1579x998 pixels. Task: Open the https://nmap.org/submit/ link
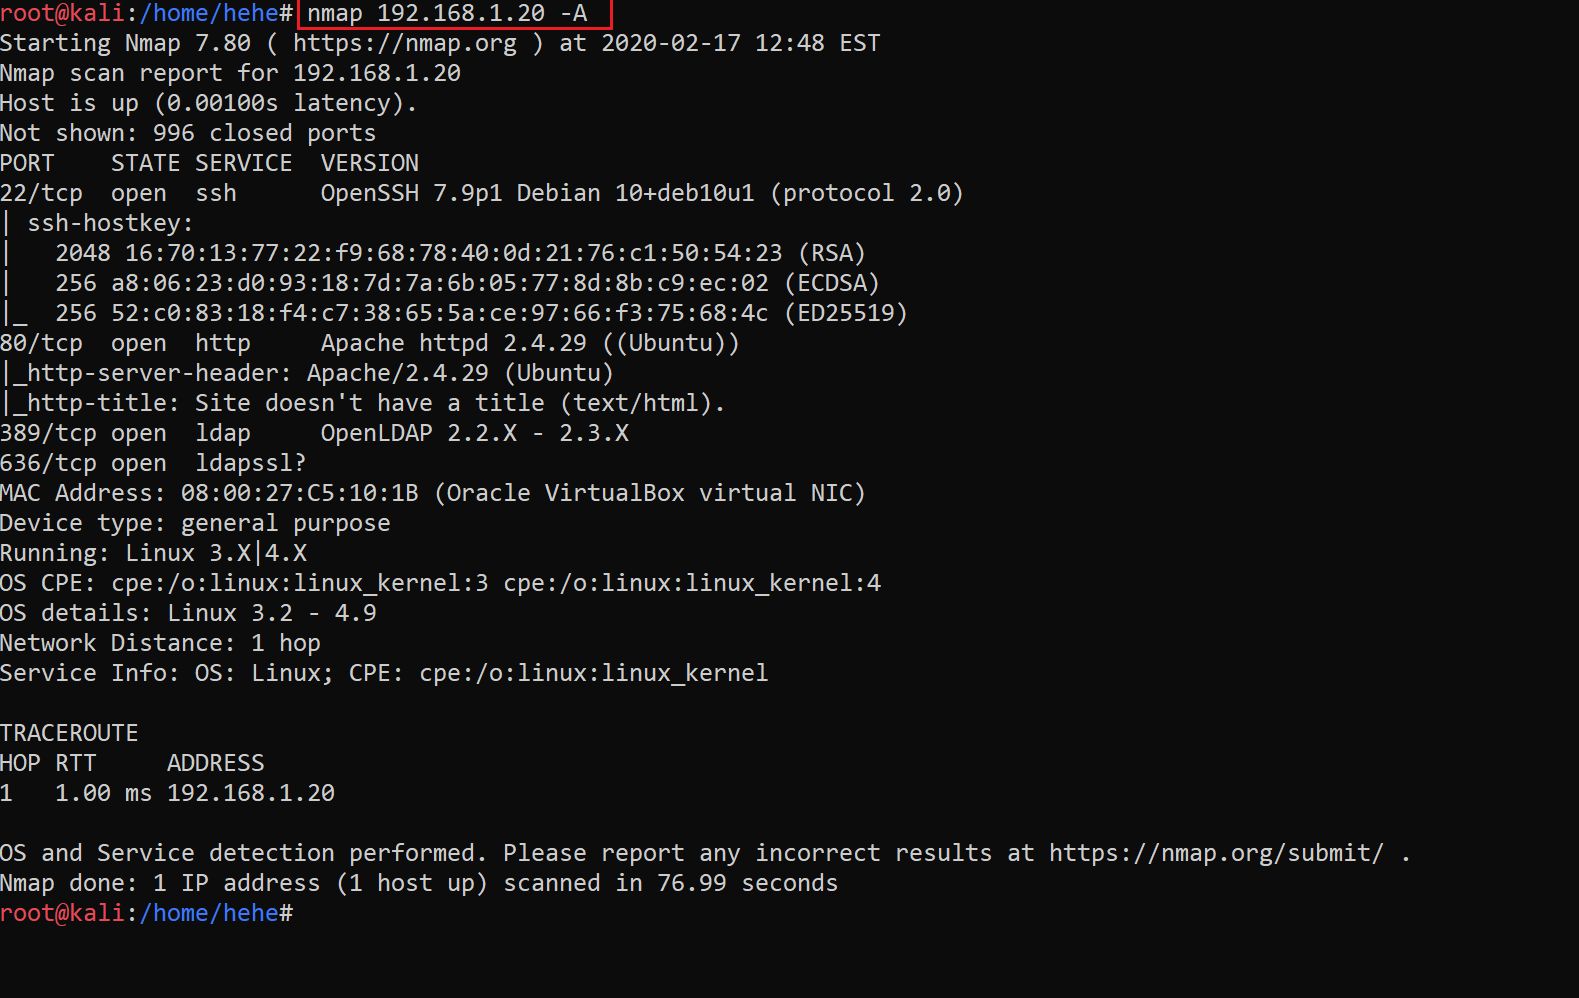pos(1216,853)
